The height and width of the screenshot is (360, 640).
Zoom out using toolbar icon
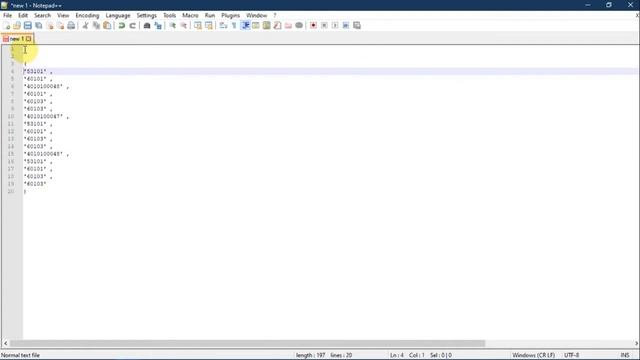click(x=184, y=26)
